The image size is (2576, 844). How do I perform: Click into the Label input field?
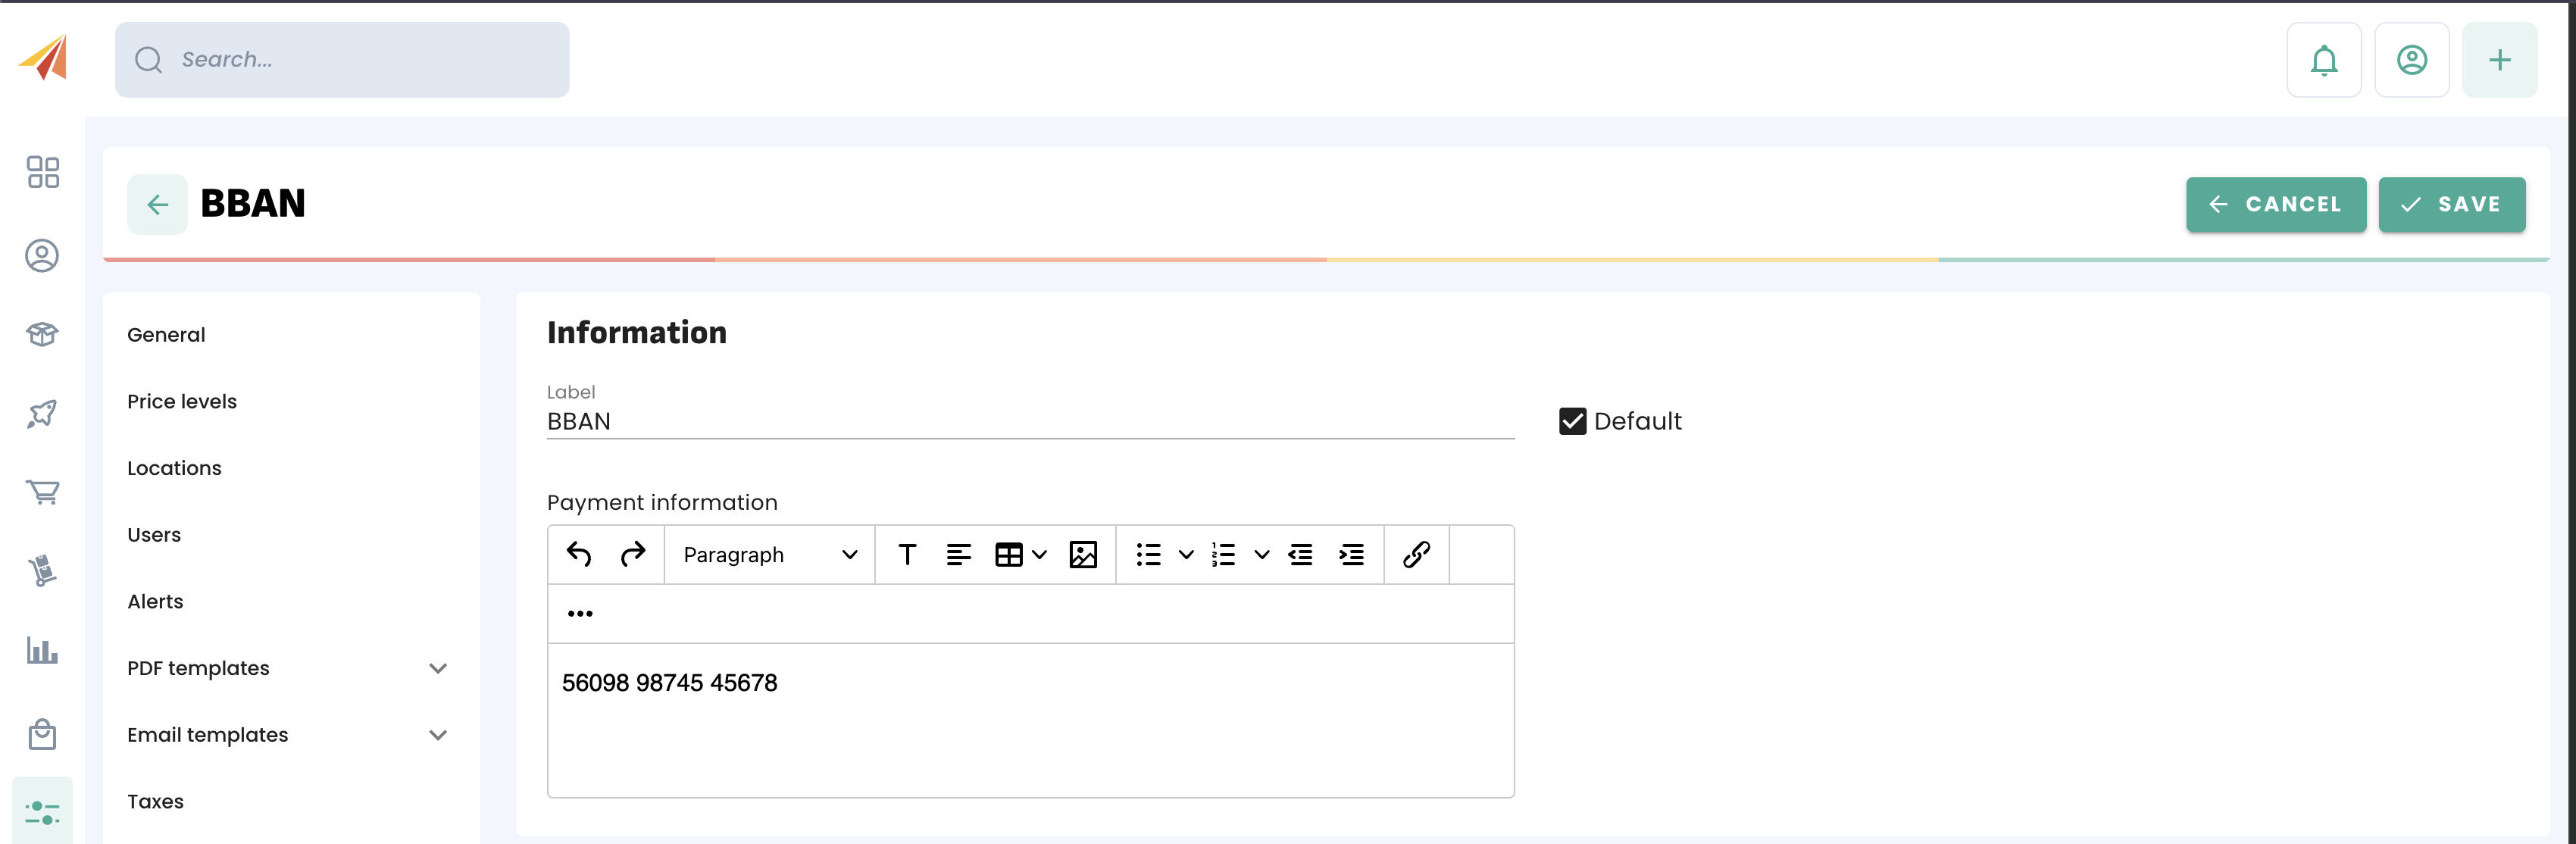(x=1030, y=422)
